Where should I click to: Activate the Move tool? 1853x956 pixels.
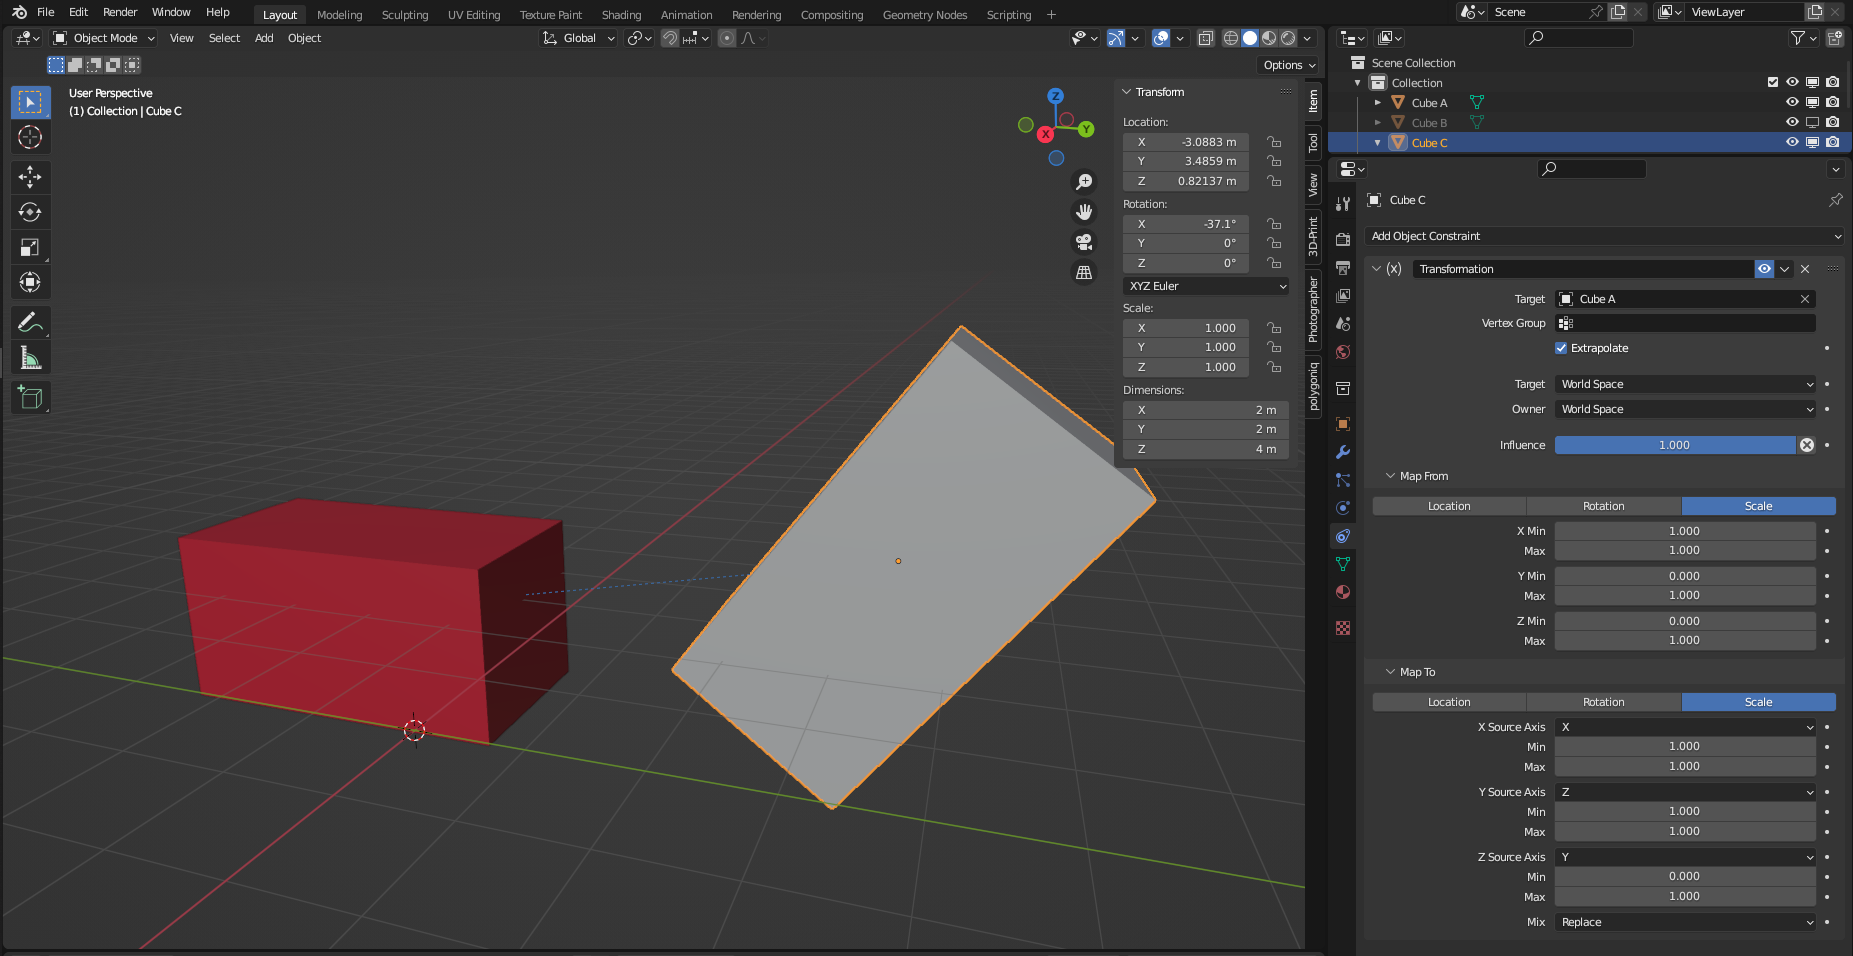click(30, 177)
